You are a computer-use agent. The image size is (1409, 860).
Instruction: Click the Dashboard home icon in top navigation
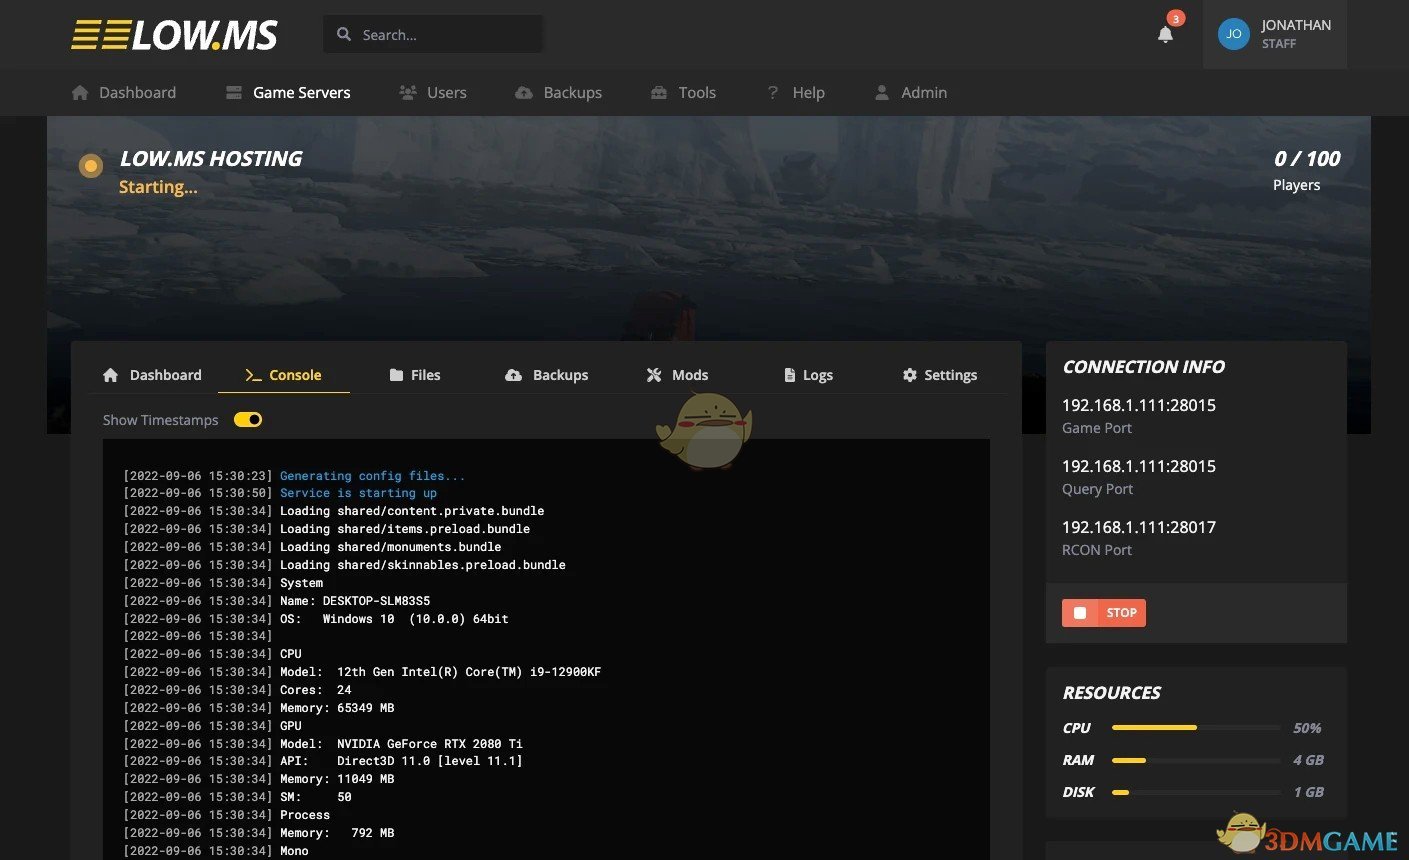point(80,92)
